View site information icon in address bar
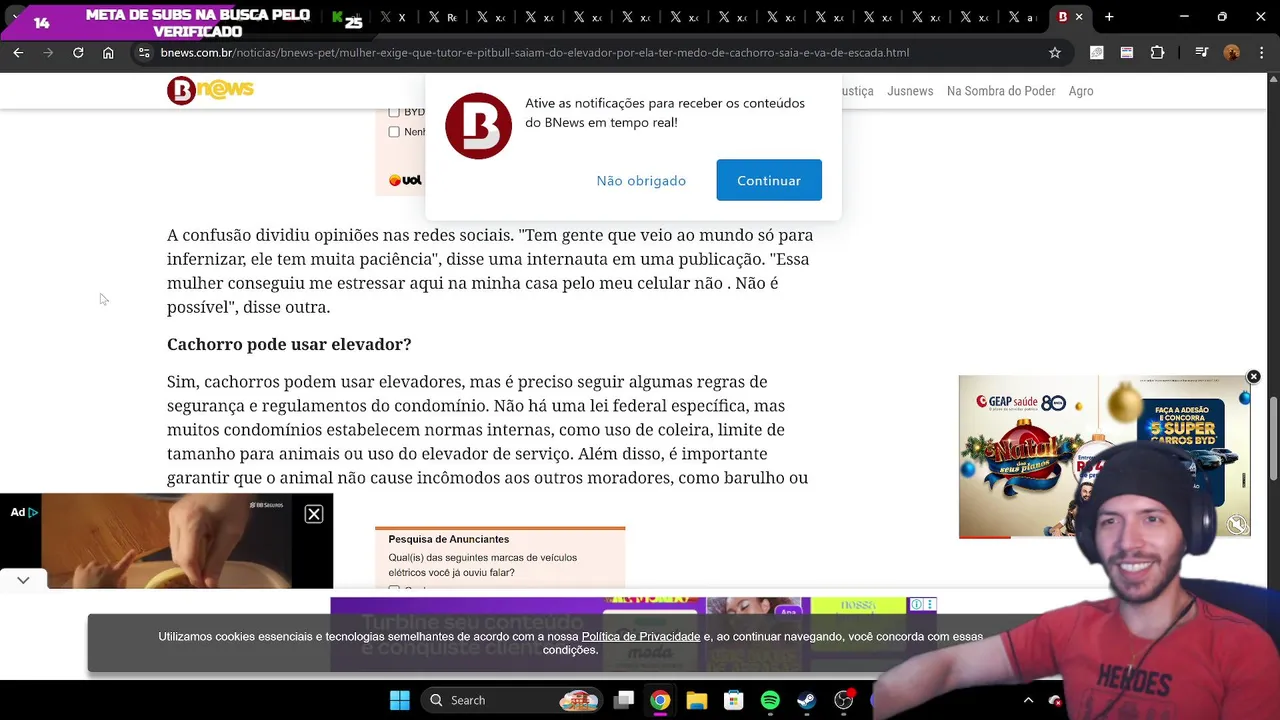The width and height of the screenshot is (1280, 720). click(142, 52)
